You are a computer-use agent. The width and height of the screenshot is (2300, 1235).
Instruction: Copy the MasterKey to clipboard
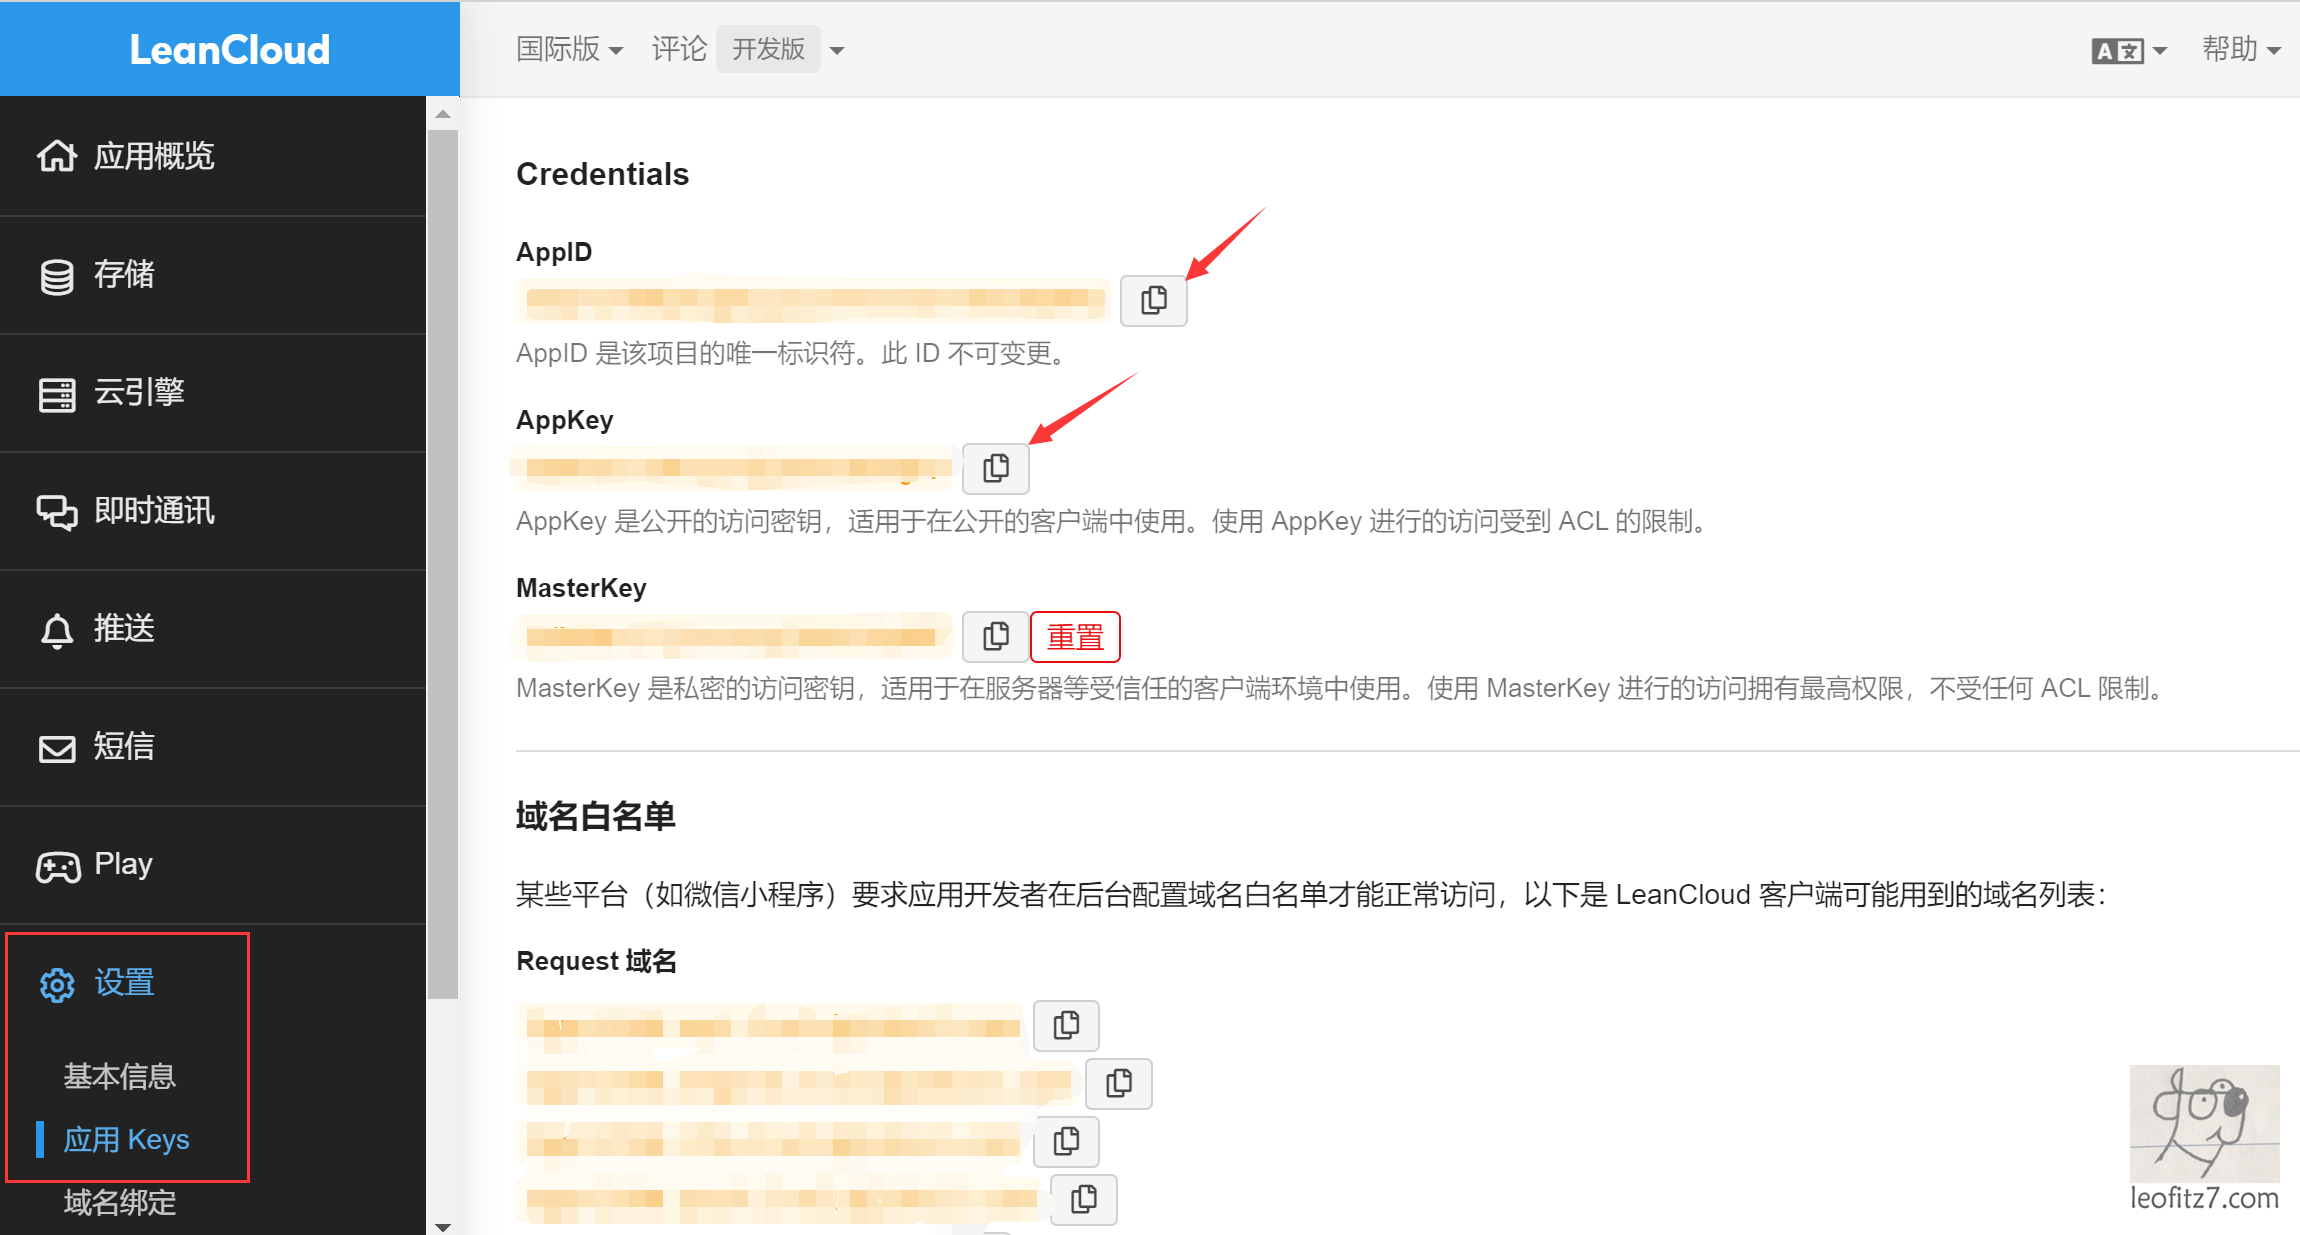[x=994, y=636]
